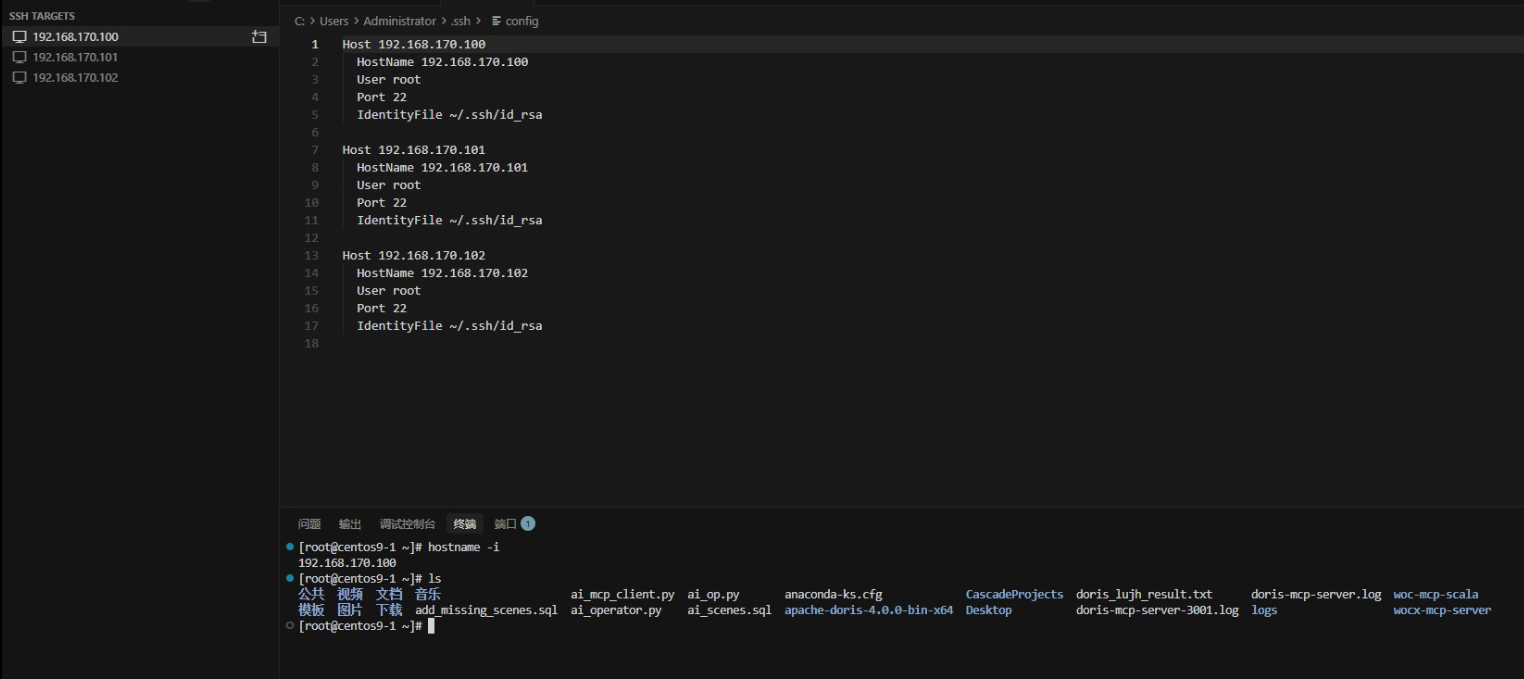The height and width of the screenshot is (679, 1524).
Task: Click wocx-mcp-server in terminal listing
Action: 1442,610
